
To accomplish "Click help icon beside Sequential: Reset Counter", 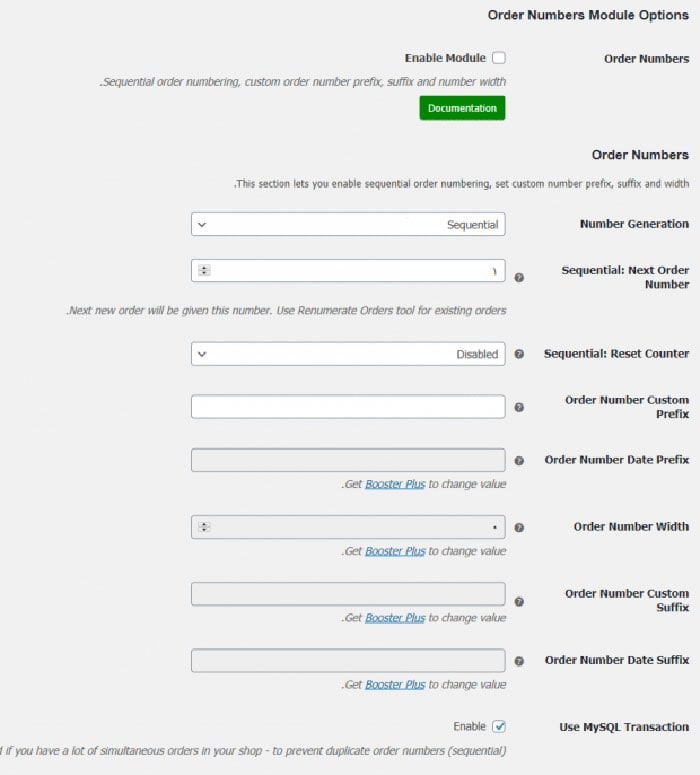I will coord(519,354).
